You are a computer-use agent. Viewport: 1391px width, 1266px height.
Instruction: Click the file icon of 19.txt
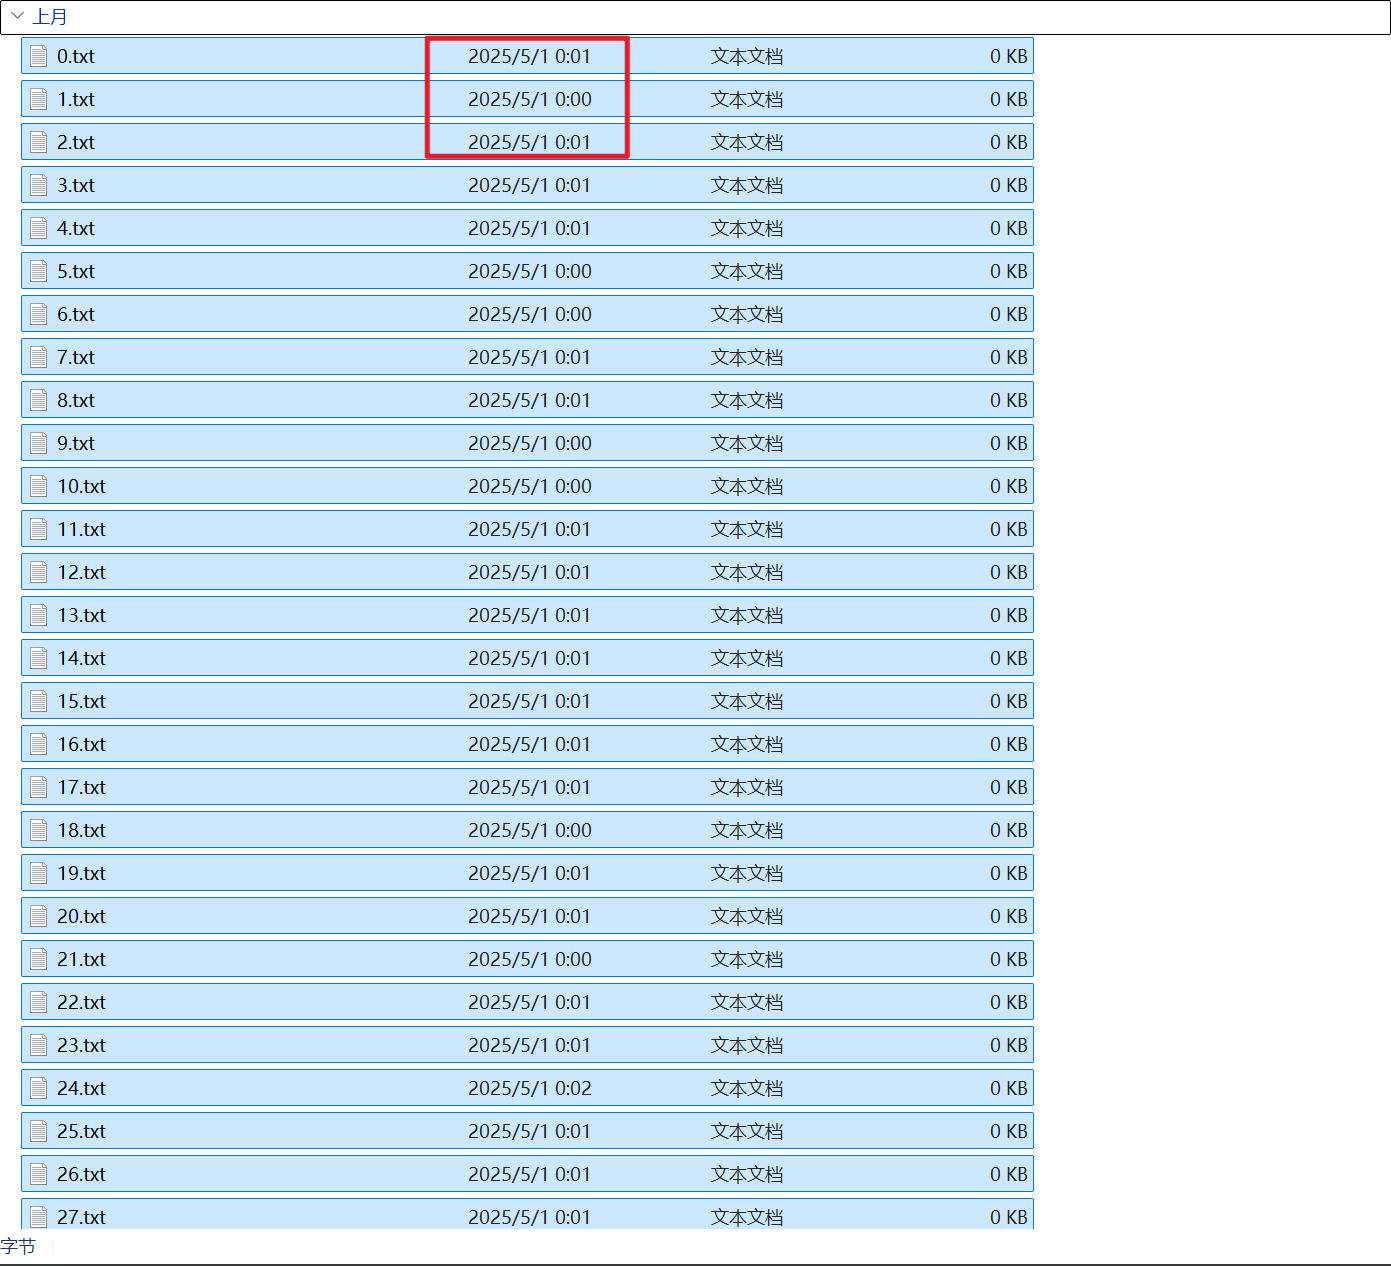(39, 873)
